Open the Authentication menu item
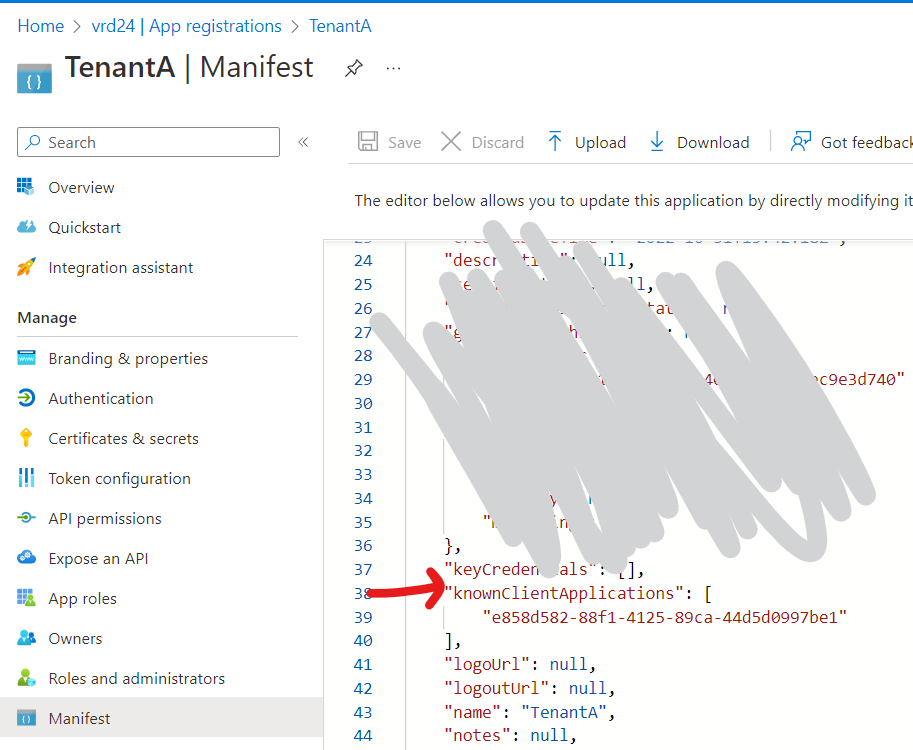Viewport: 913px width, 750px height. click(x=101, y=399)
